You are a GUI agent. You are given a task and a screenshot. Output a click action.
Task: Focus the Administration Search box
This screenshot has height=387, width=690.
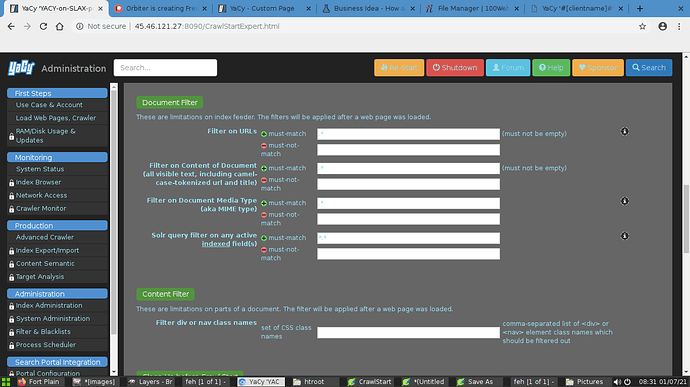coord(165,68)
